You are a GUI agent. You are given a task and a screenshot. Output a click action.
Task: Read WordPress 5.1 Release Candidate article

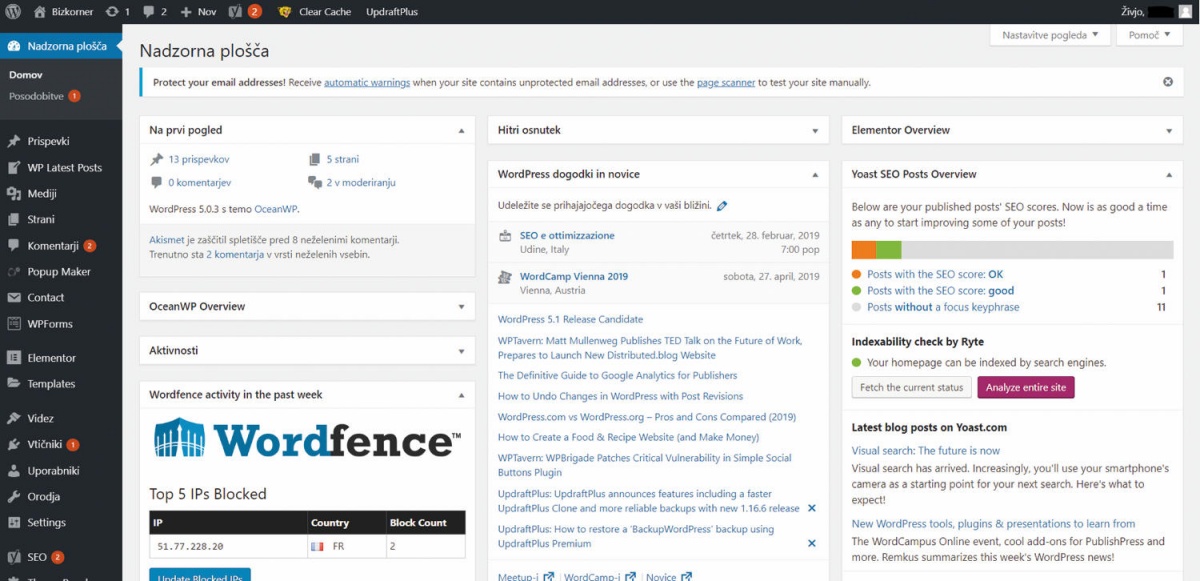(x=571, y=319)
